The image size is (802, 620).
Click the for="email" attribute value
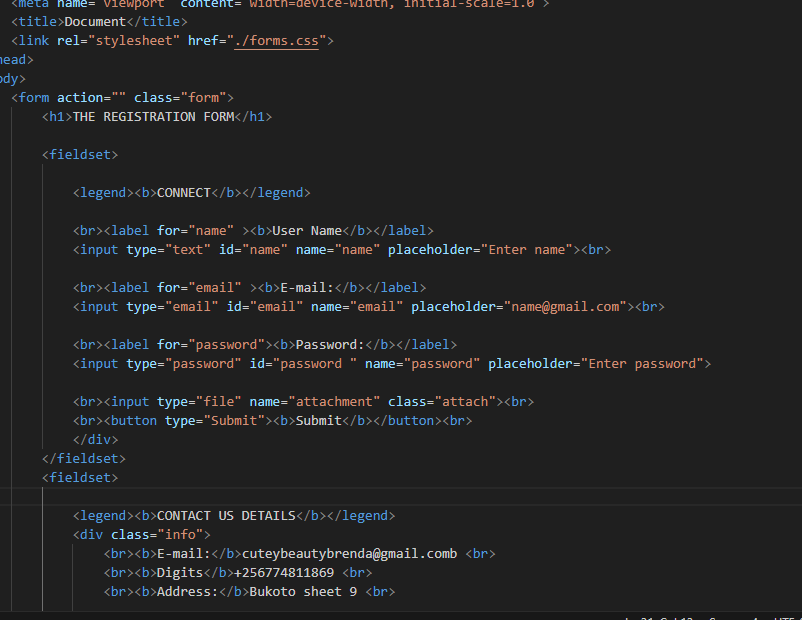click(x=215, y=287)
